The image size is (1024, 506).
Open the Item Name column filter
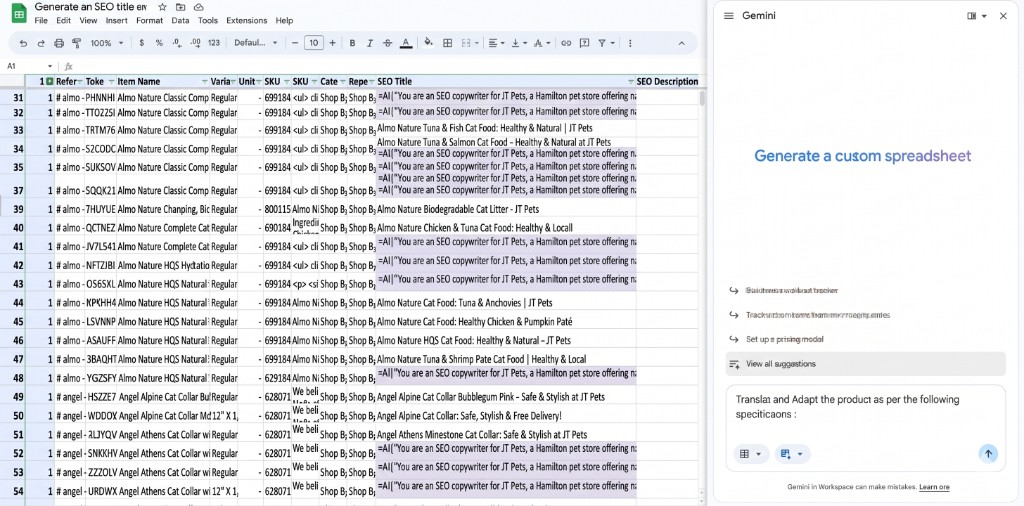tap(205, 82)
